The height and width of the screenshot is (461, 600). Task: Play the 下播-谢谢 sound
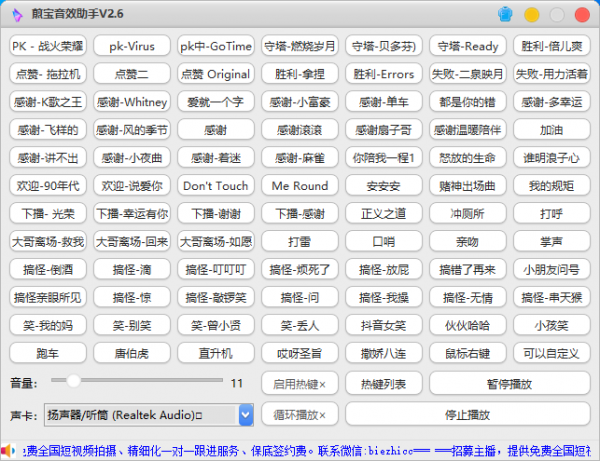click(216, 213)
